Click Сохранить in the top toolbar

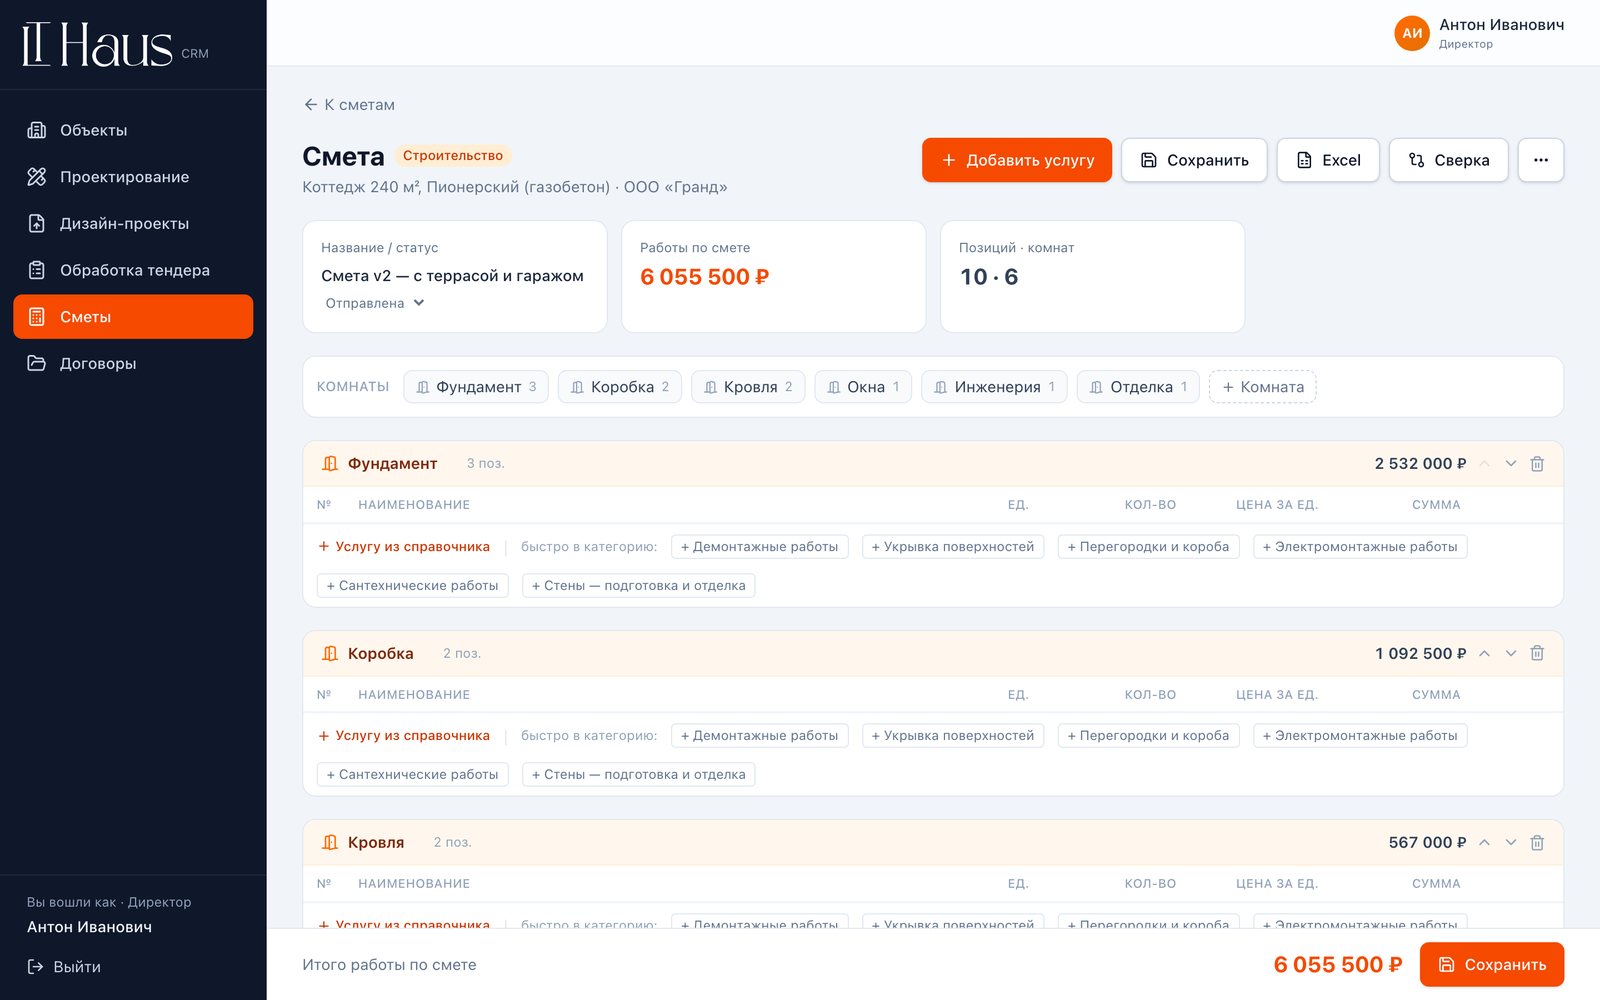pos(1194,160)
